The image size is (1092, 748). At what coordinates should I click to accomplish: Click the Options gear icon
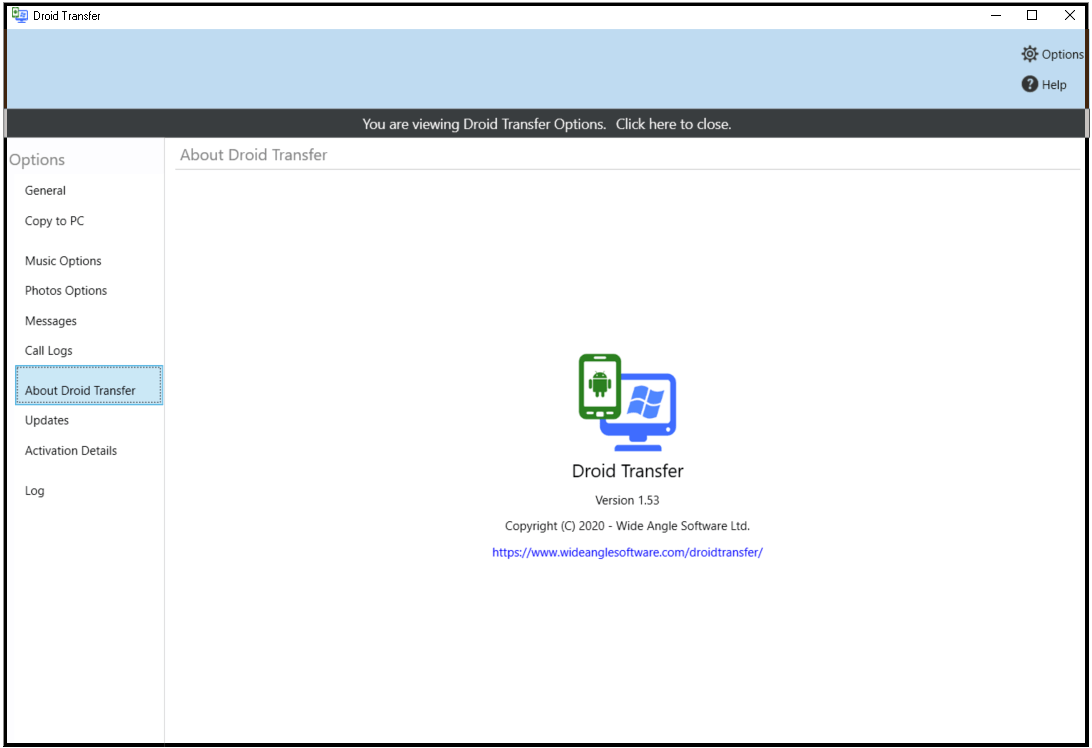coord(1029,54)
